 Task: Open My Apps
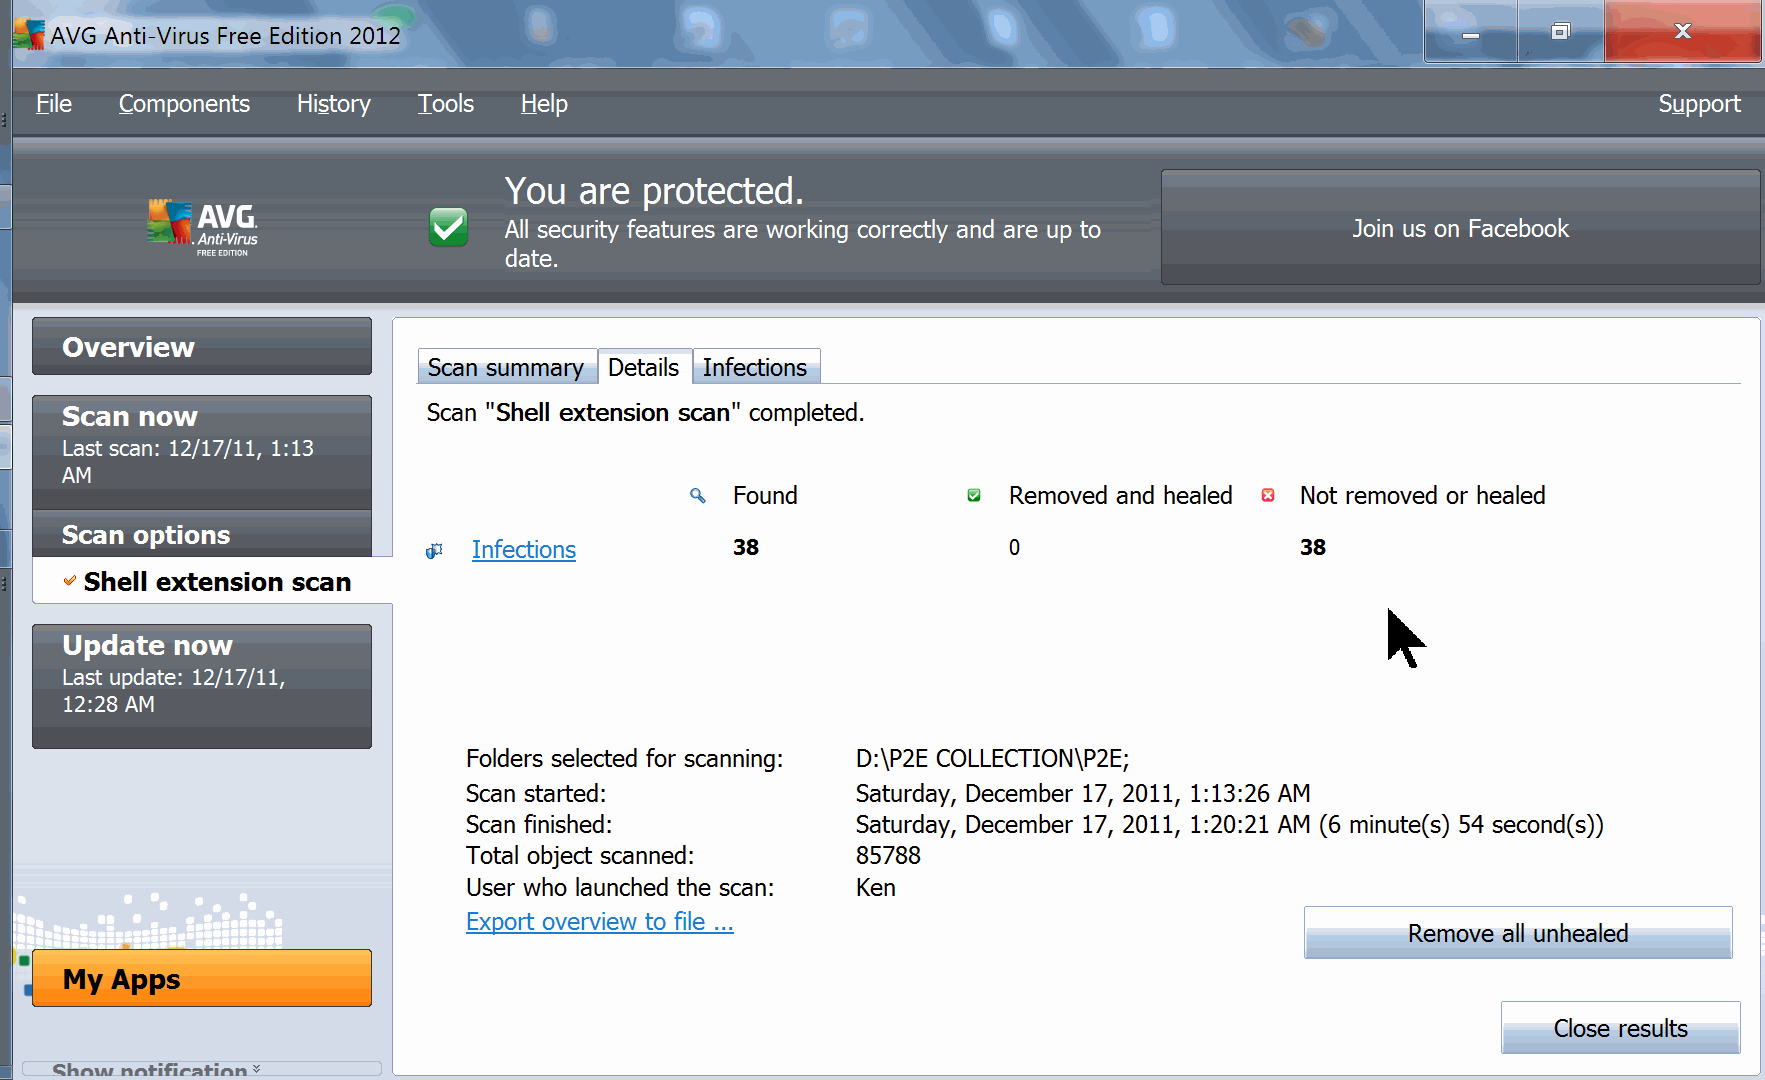pos(202,978)
